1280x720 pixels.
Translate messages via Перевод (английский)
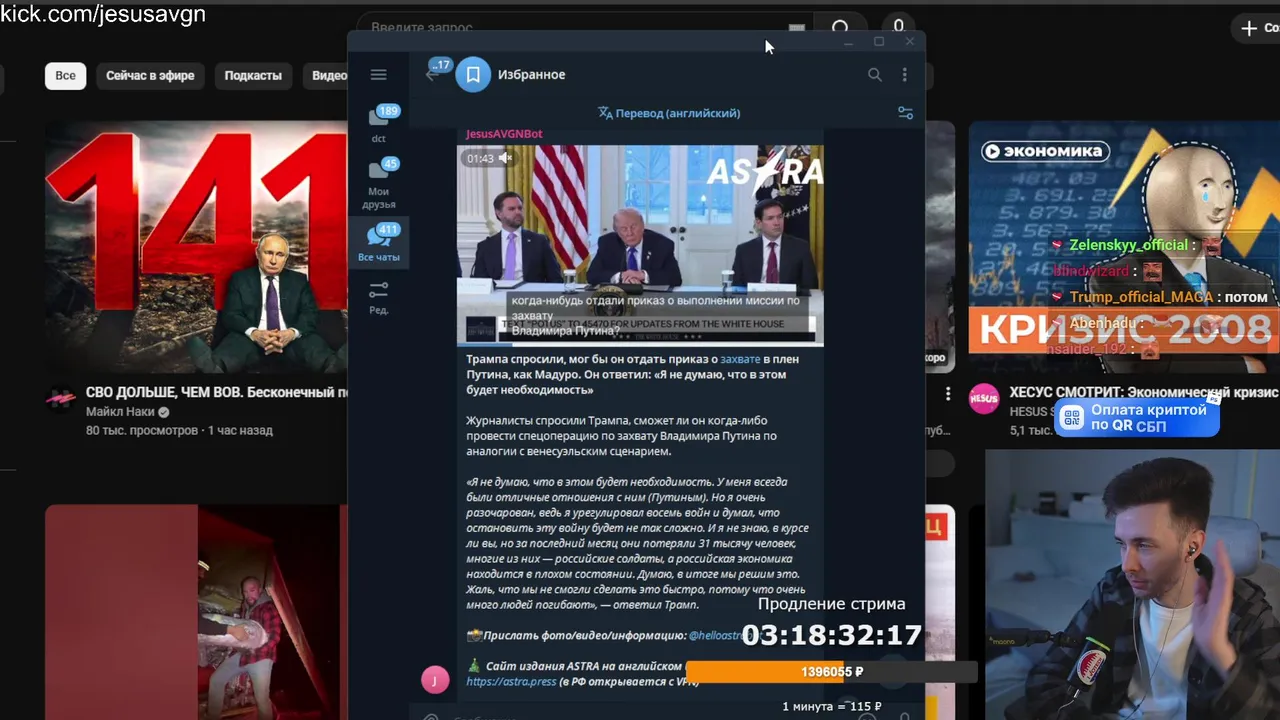[669, 113]
